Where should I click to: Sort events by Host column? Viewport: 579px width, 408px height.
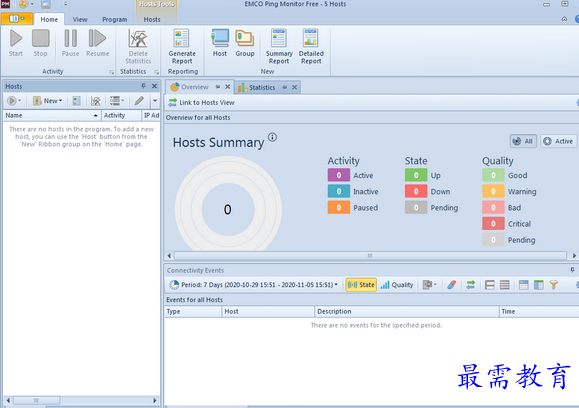268,311
